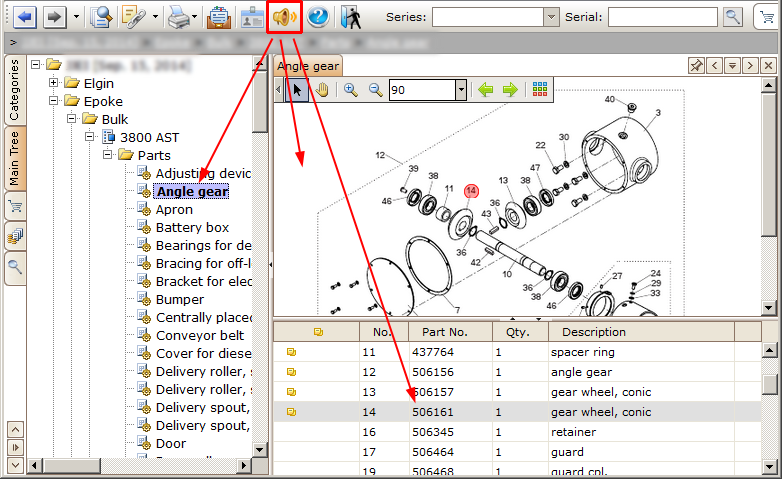Click the colored grid thumbnails icon
The image size is (782, 479).
(x=540, y=90)
